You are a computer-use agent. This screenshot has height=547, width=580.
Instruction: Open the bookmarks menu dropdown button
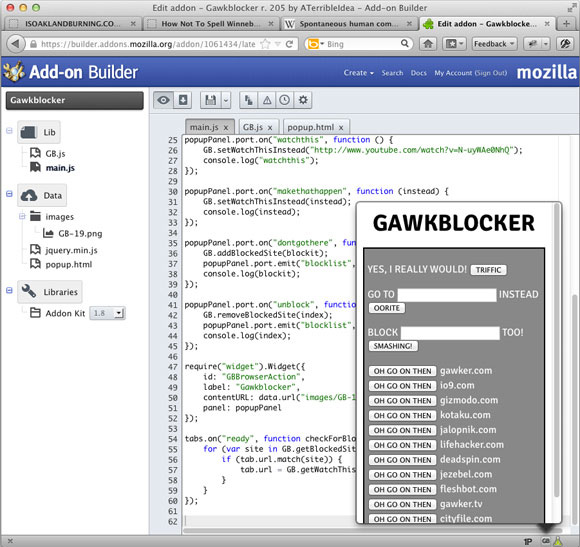[x=454, y=44]
